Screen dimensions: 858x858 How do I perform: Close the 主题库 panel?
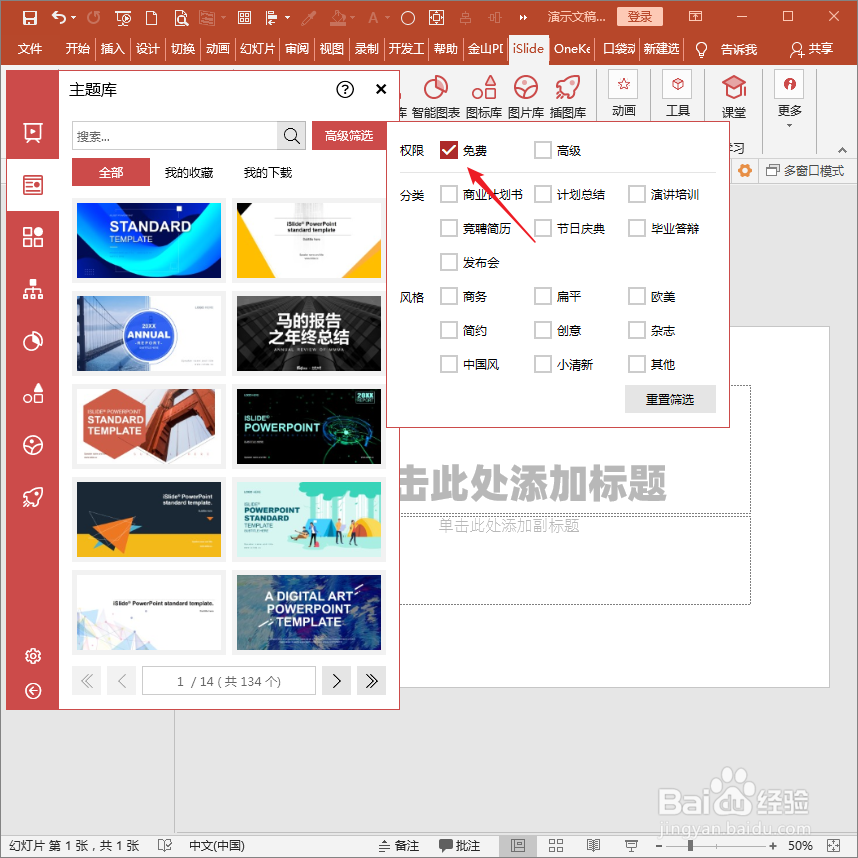pyautogui.click(x=381, y=89)
